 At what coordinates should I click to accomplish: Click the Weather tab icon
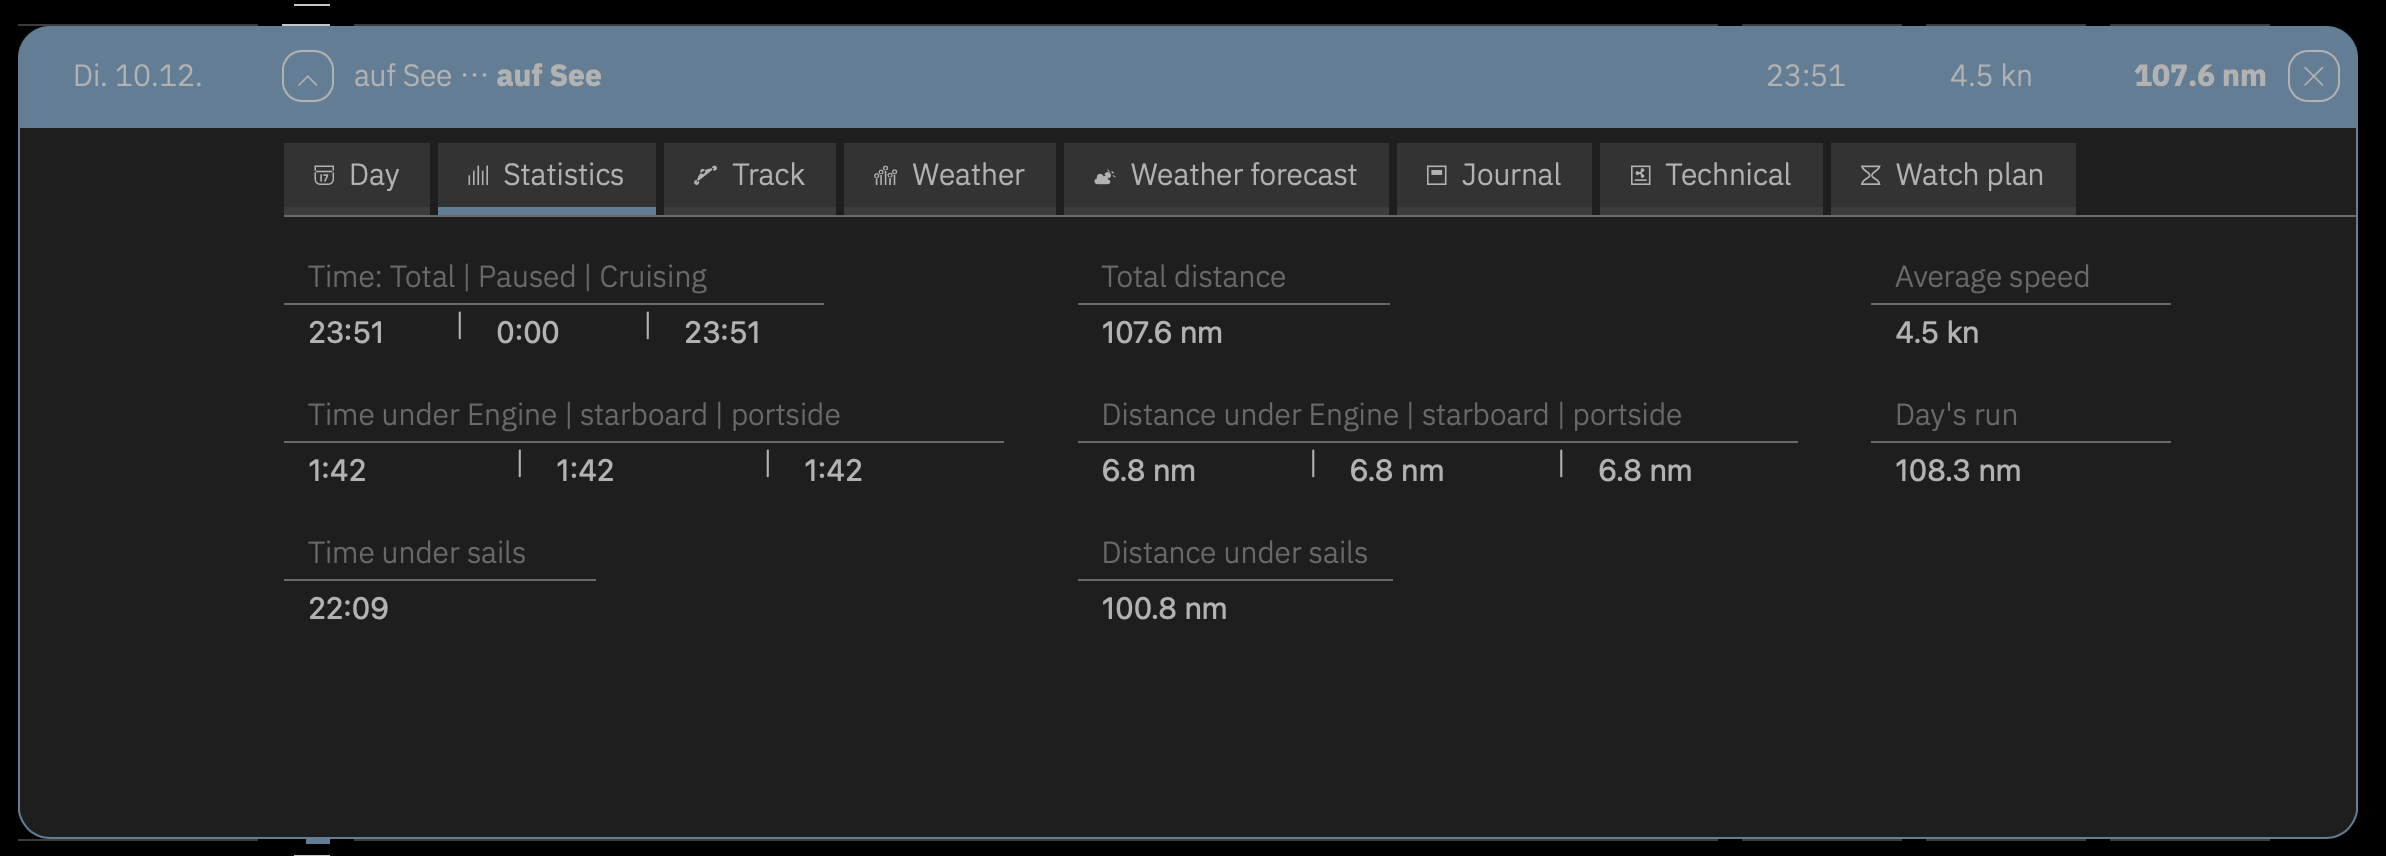tap(886, 177)
